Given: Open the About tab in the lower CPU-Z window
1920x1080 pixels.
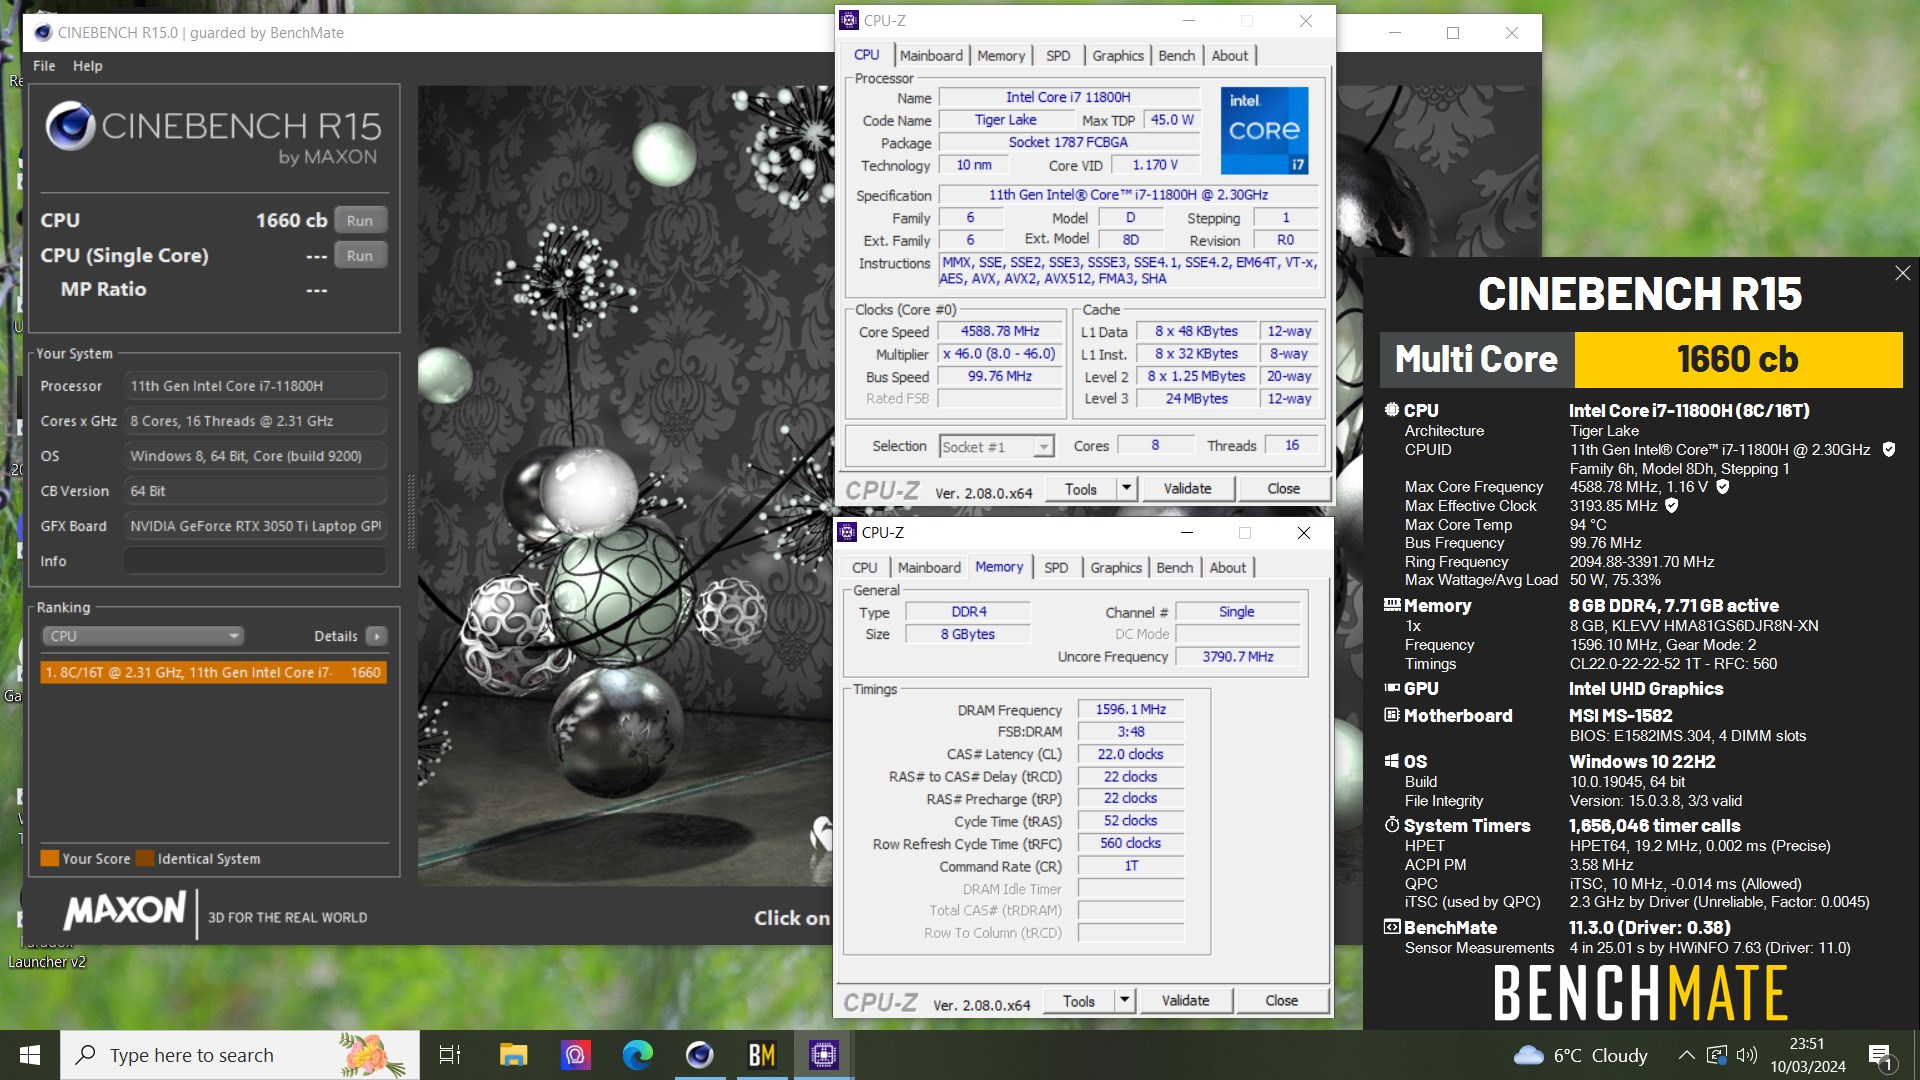Looking at the screenshot, I should tap(1228, 568).
